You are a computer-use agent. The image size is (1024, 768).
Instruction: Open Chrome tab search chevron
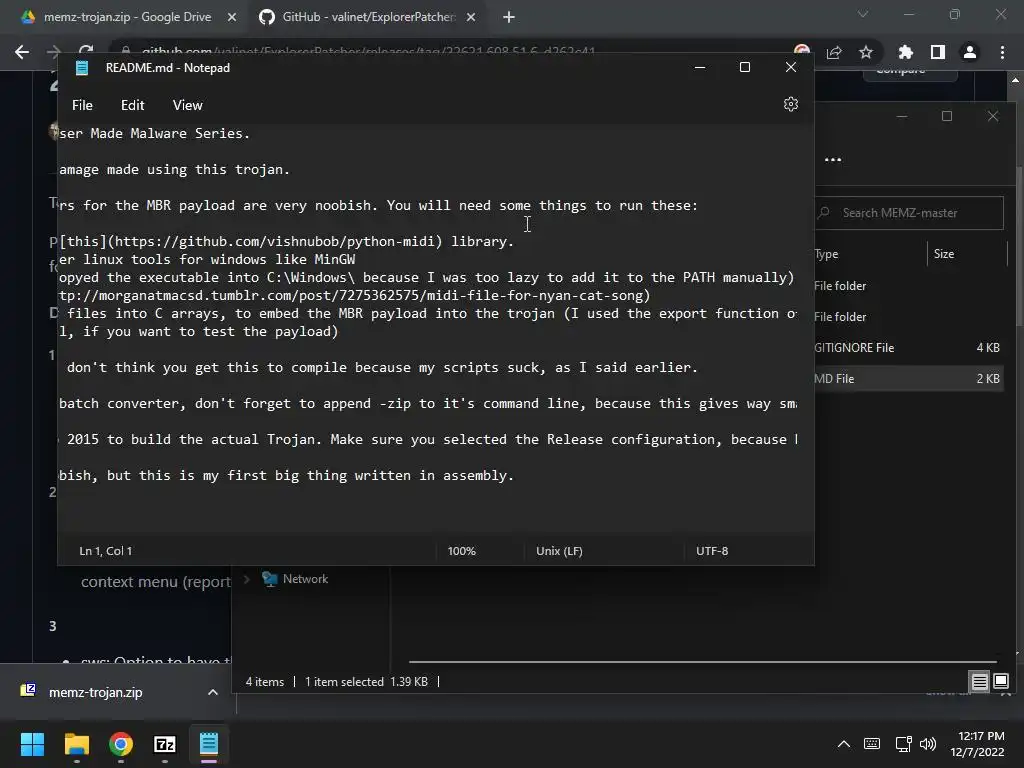pos(863,14)
